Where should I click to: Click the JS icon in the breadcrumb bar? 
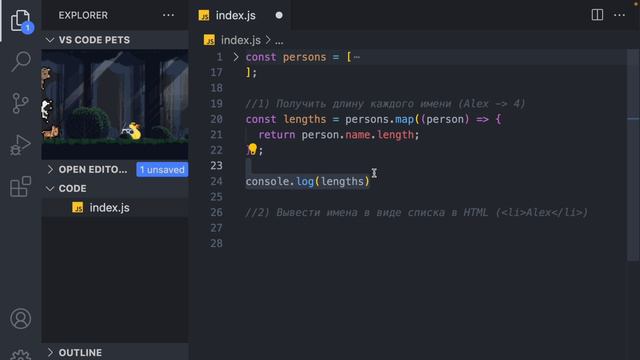[209, 40]
